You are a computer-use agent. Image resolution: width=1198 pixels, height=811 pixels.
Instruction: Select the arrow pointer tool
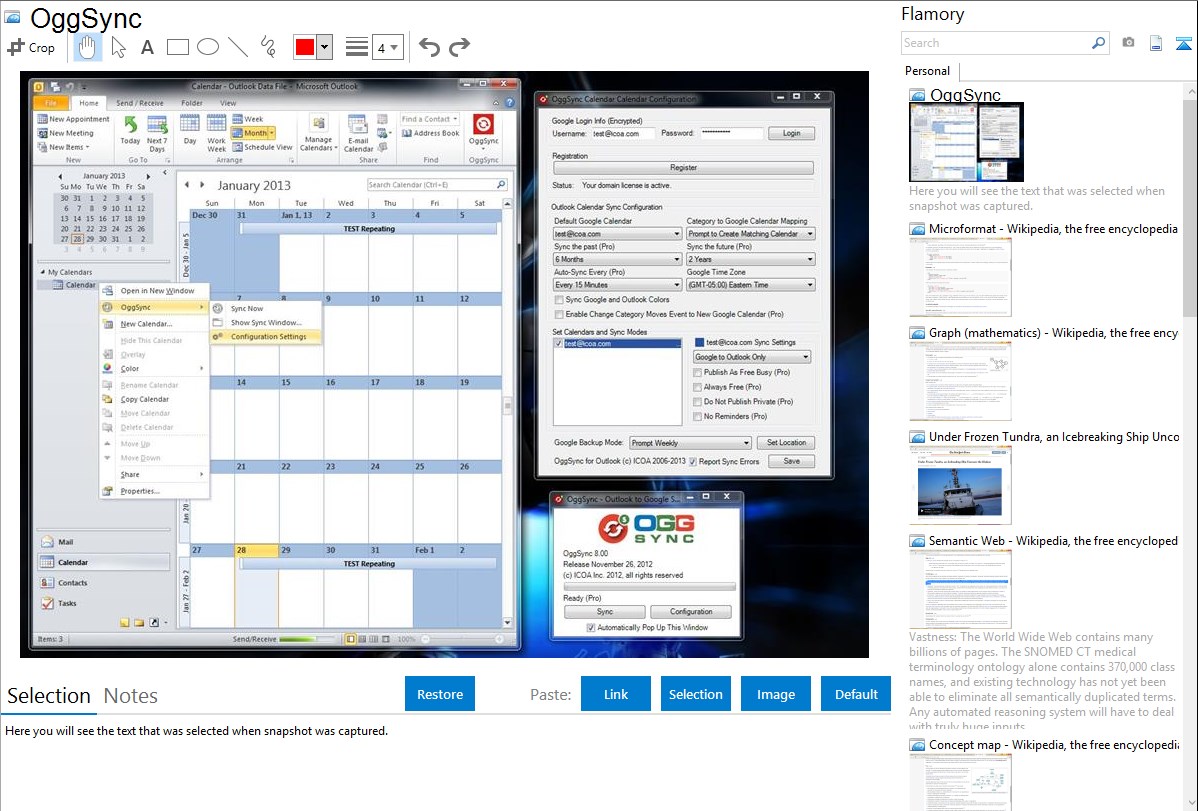tap(118, 47)
